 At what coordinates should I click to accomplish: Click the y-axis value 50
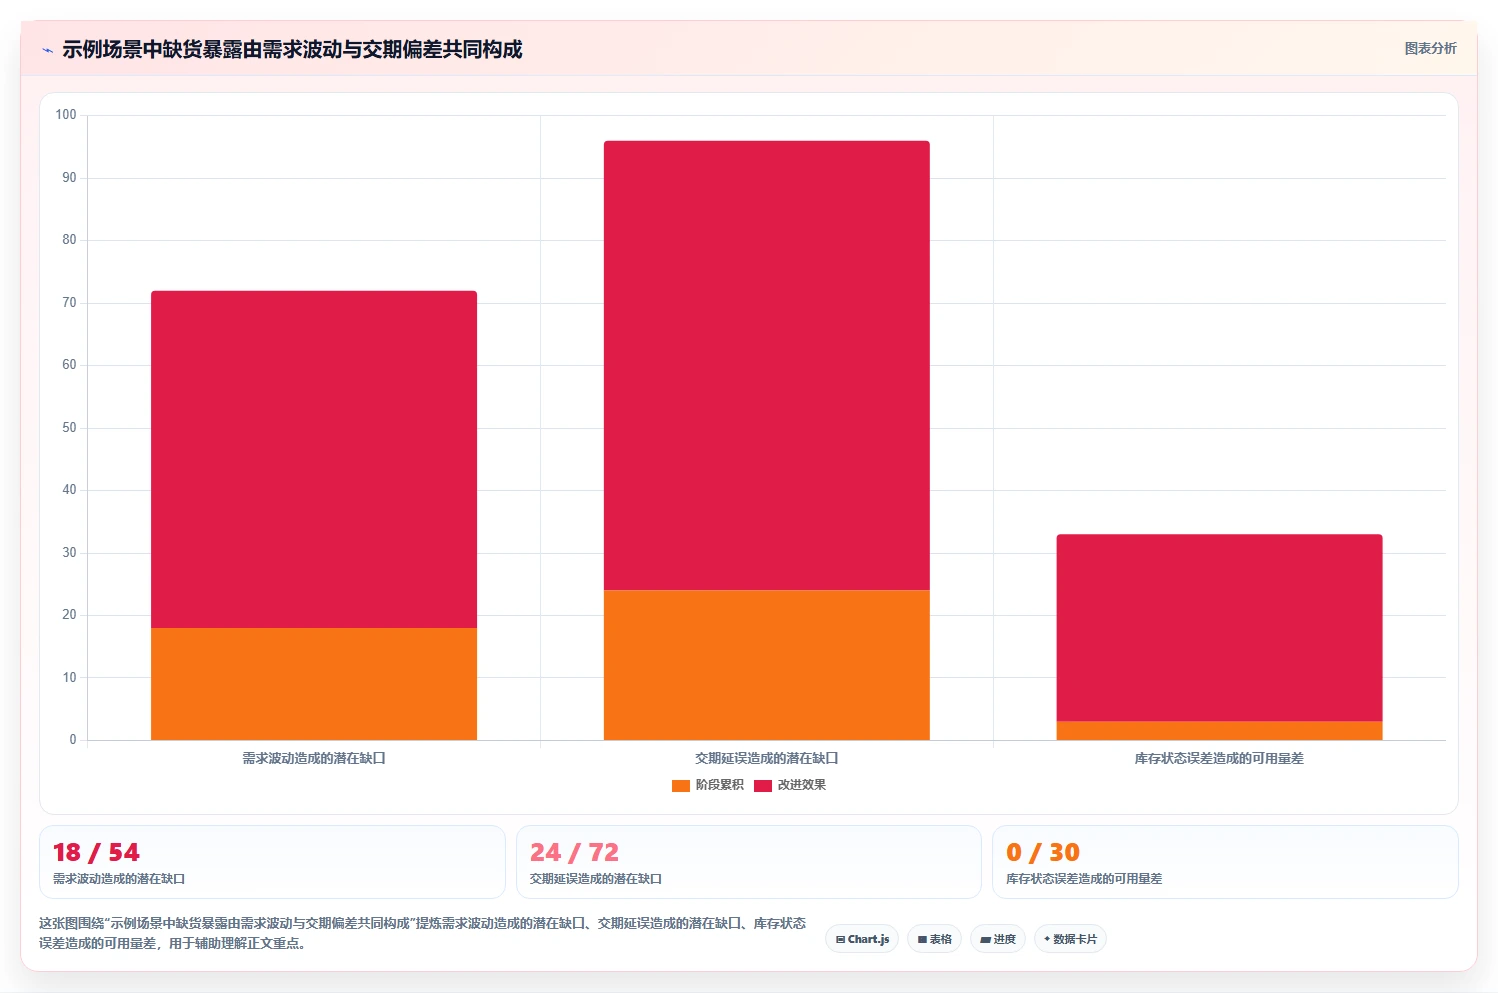(69, 428)
